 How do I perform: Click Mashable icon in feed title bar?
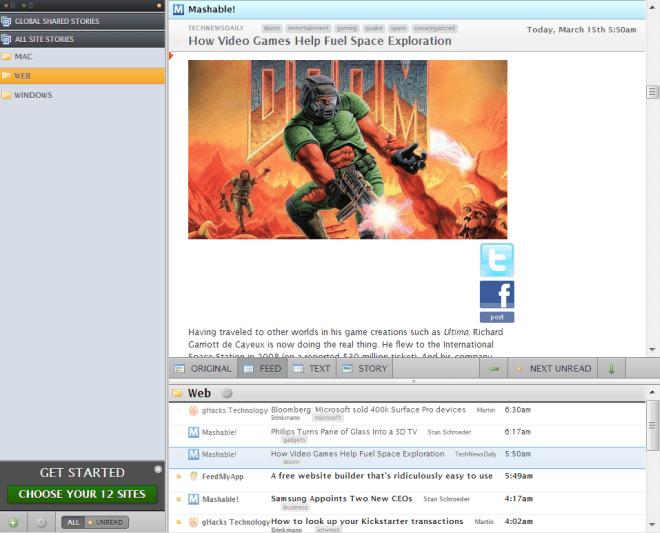[x=178, y=10]
